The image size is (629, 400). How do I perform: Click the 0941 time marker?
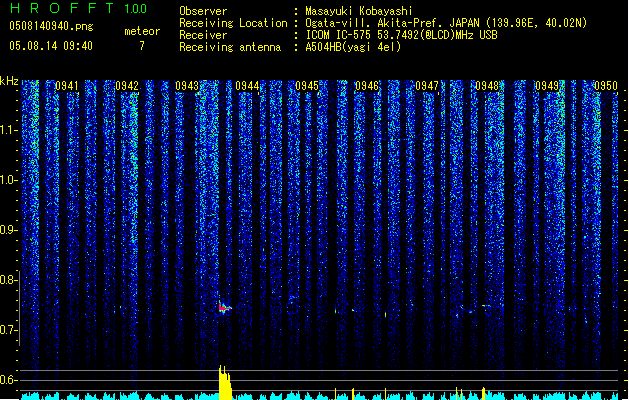(67, 86)
